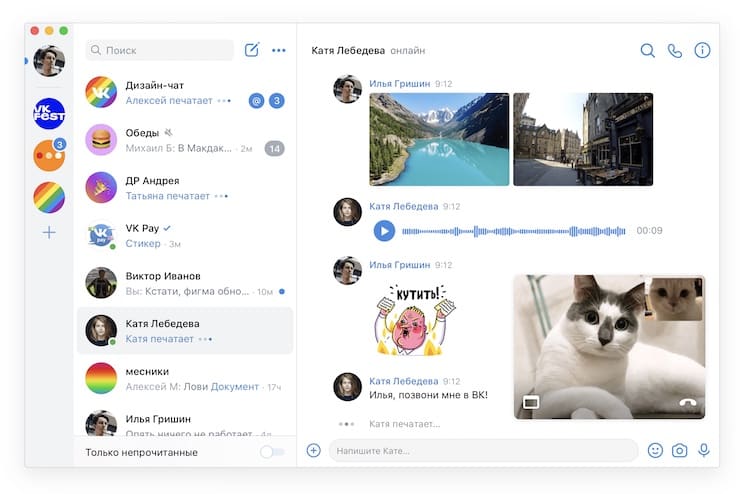The image size is (740, 494).
Task: Click the Напишите Кате message field
Action: (x=483, y=451)
